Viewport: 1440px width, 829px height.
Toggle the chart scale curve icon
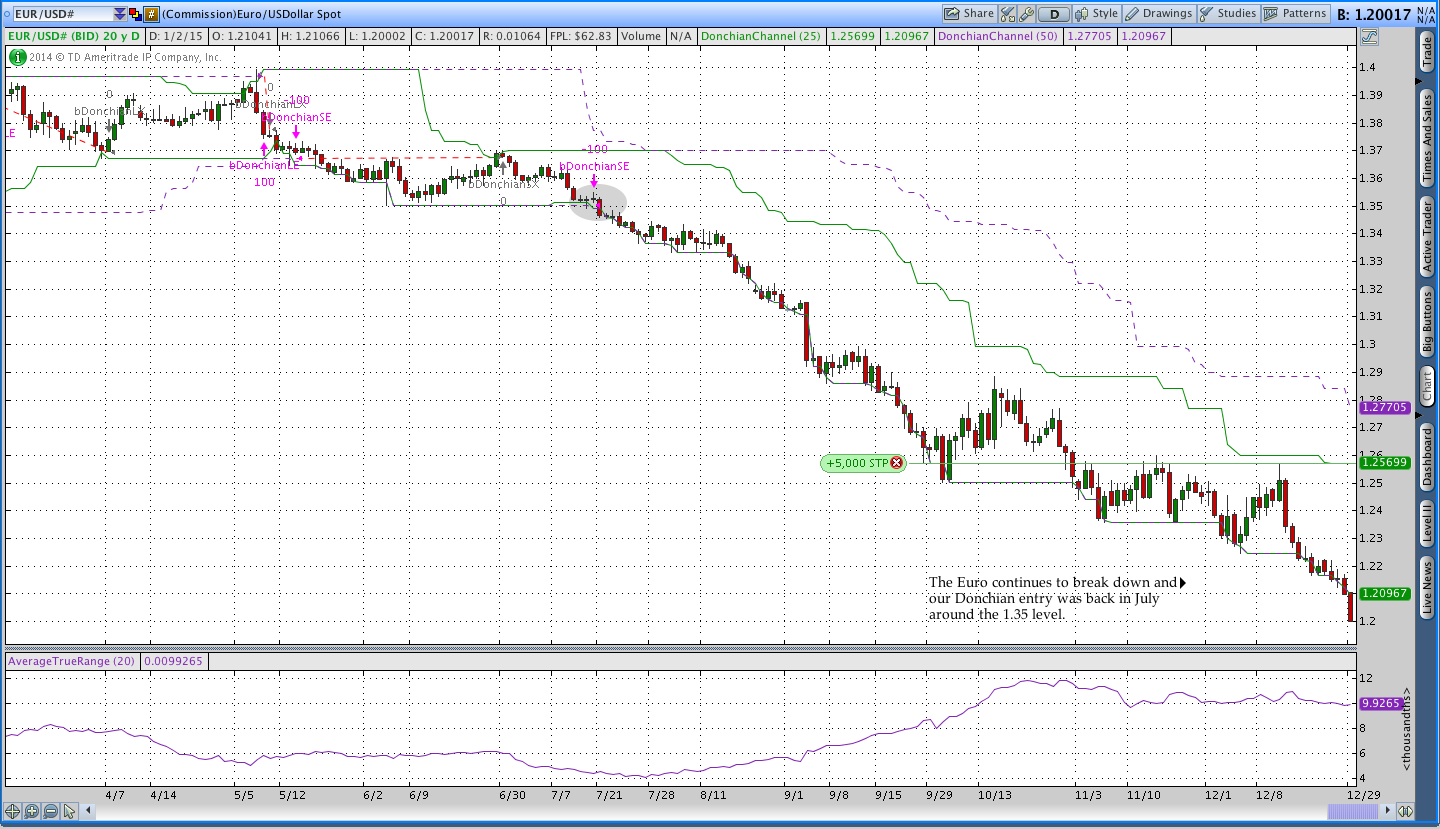click(x=1370, y=37)
